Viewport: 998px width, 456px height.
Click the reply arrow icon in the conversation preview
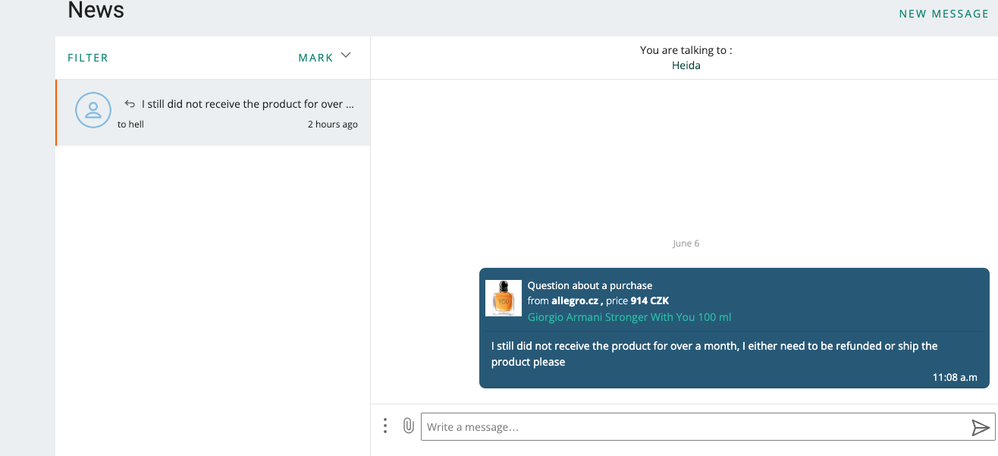coord(130,104)
